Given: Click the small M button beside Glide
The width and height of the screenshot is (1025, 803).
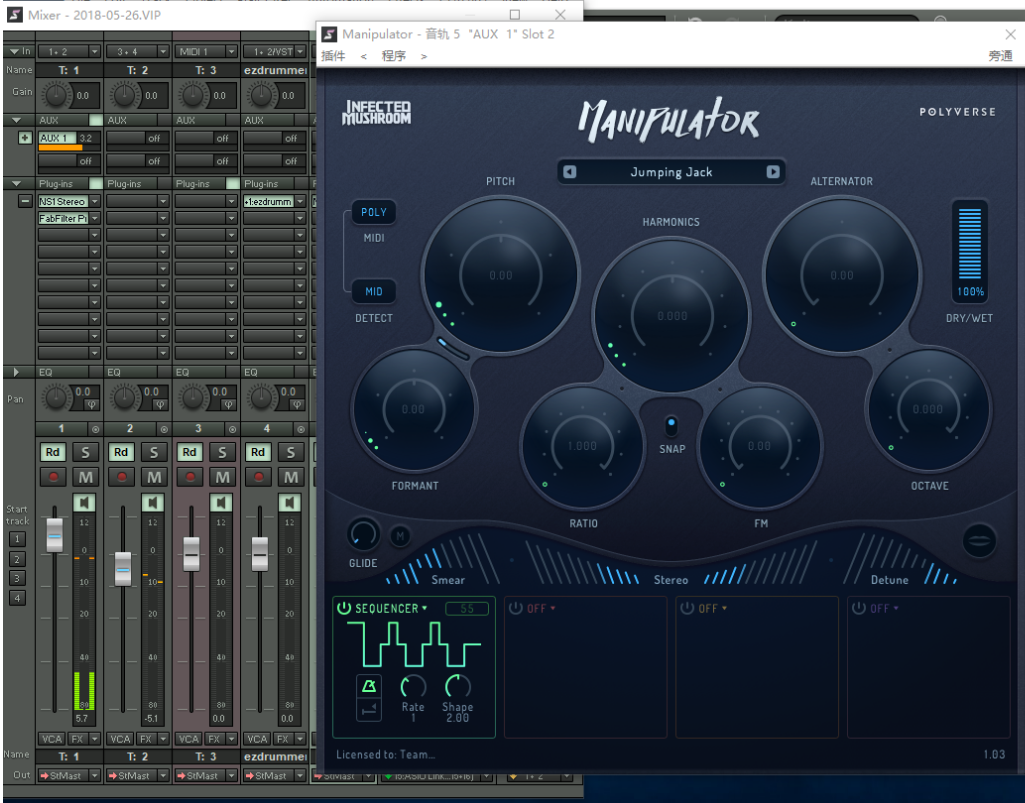Looking at the screenshot, I should coord(399,537).
